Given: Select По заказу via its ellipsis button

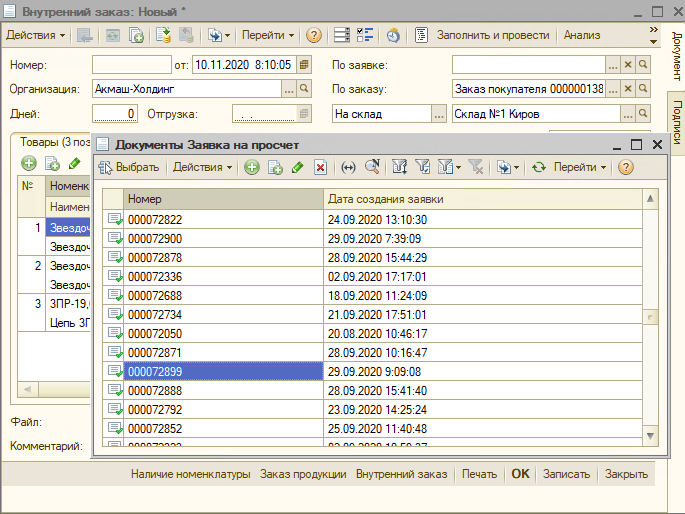Looking at the screenshot, I should (613, 89).
